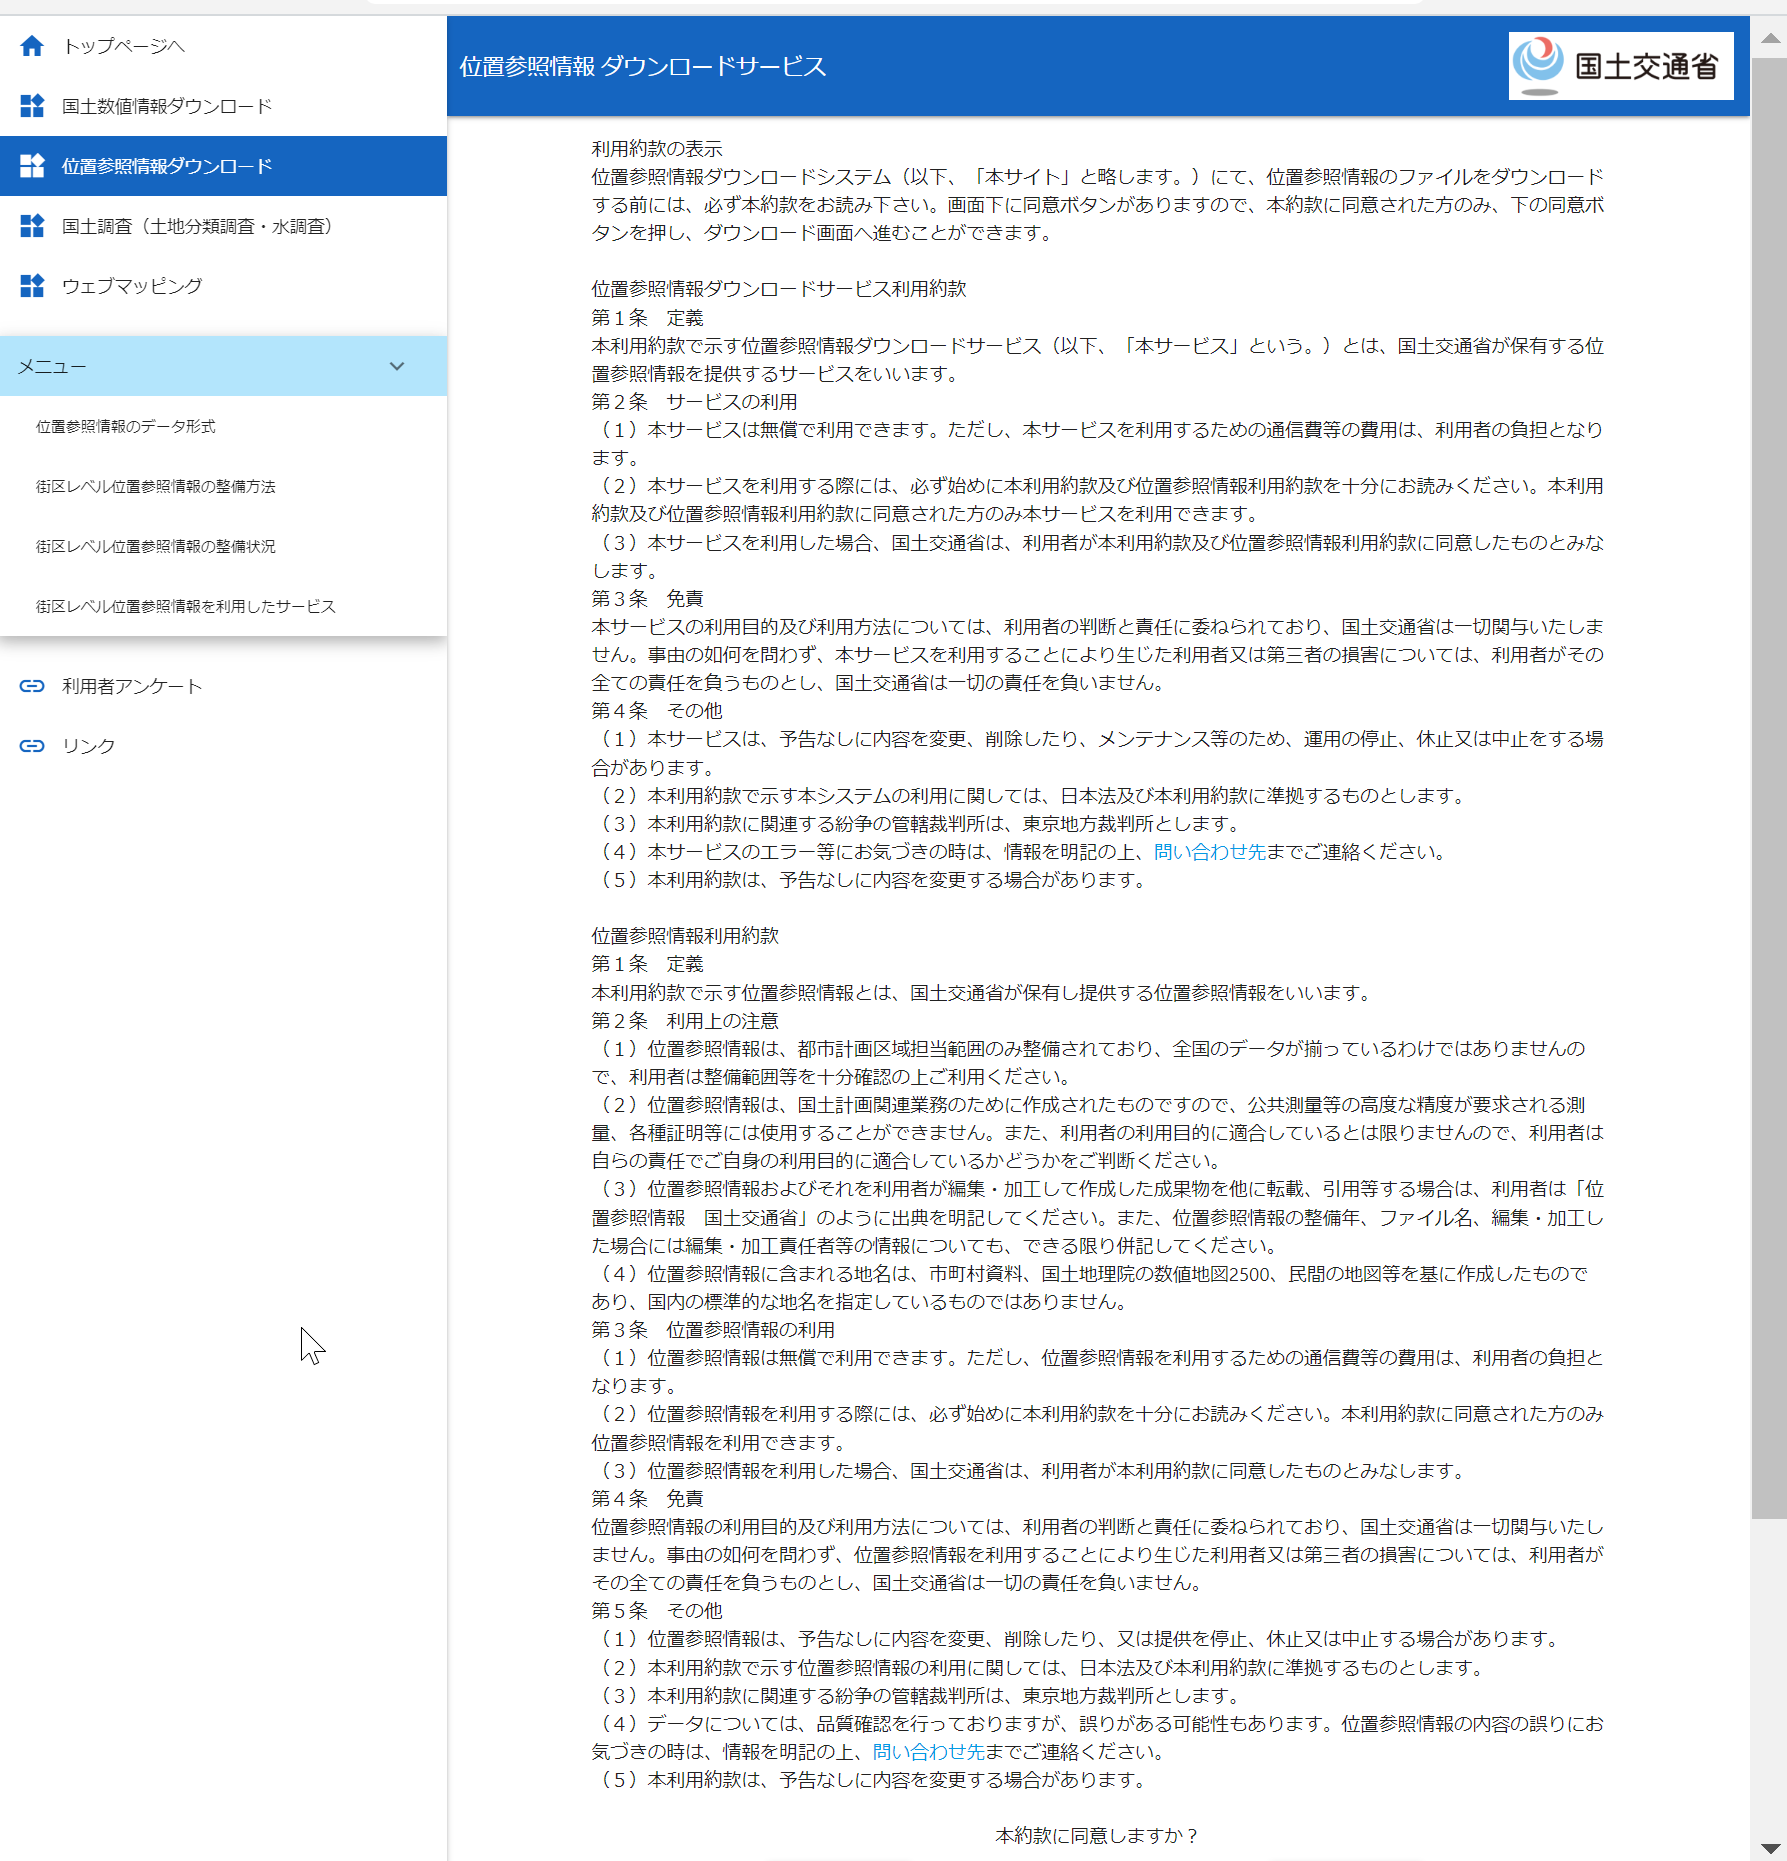The height and width of the screenshot is (1861, 1787).
Task: Click the scrollbar up arrow
Action: pyautogui.click(x=1770, y=38)
